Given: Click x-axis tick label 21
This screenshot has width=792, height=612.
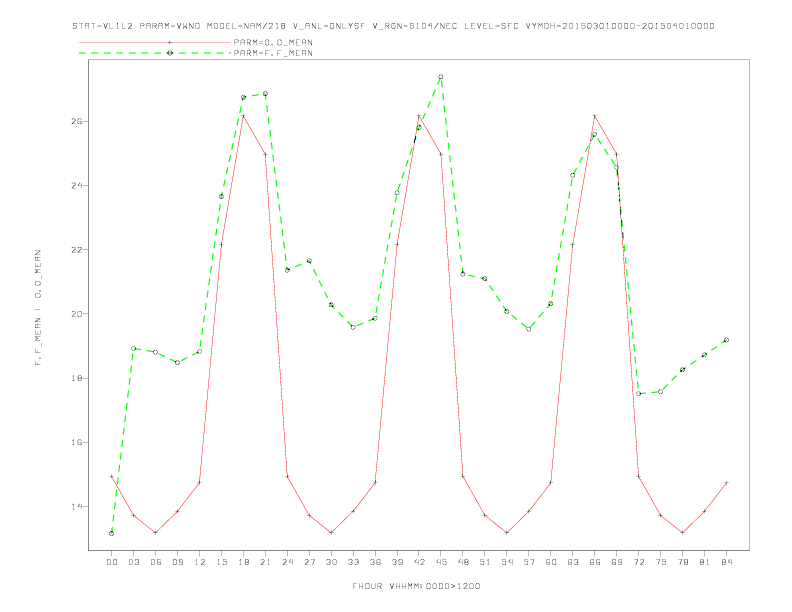Looking at the screenshot, I should tap(265, 562).
